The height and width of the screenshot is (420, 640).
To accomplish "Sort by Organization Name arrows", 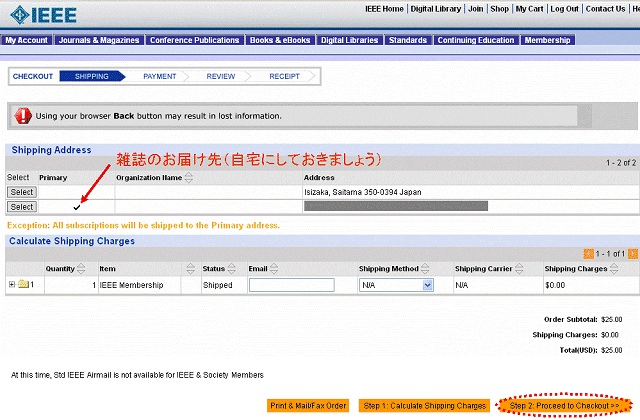I will 189,178.
